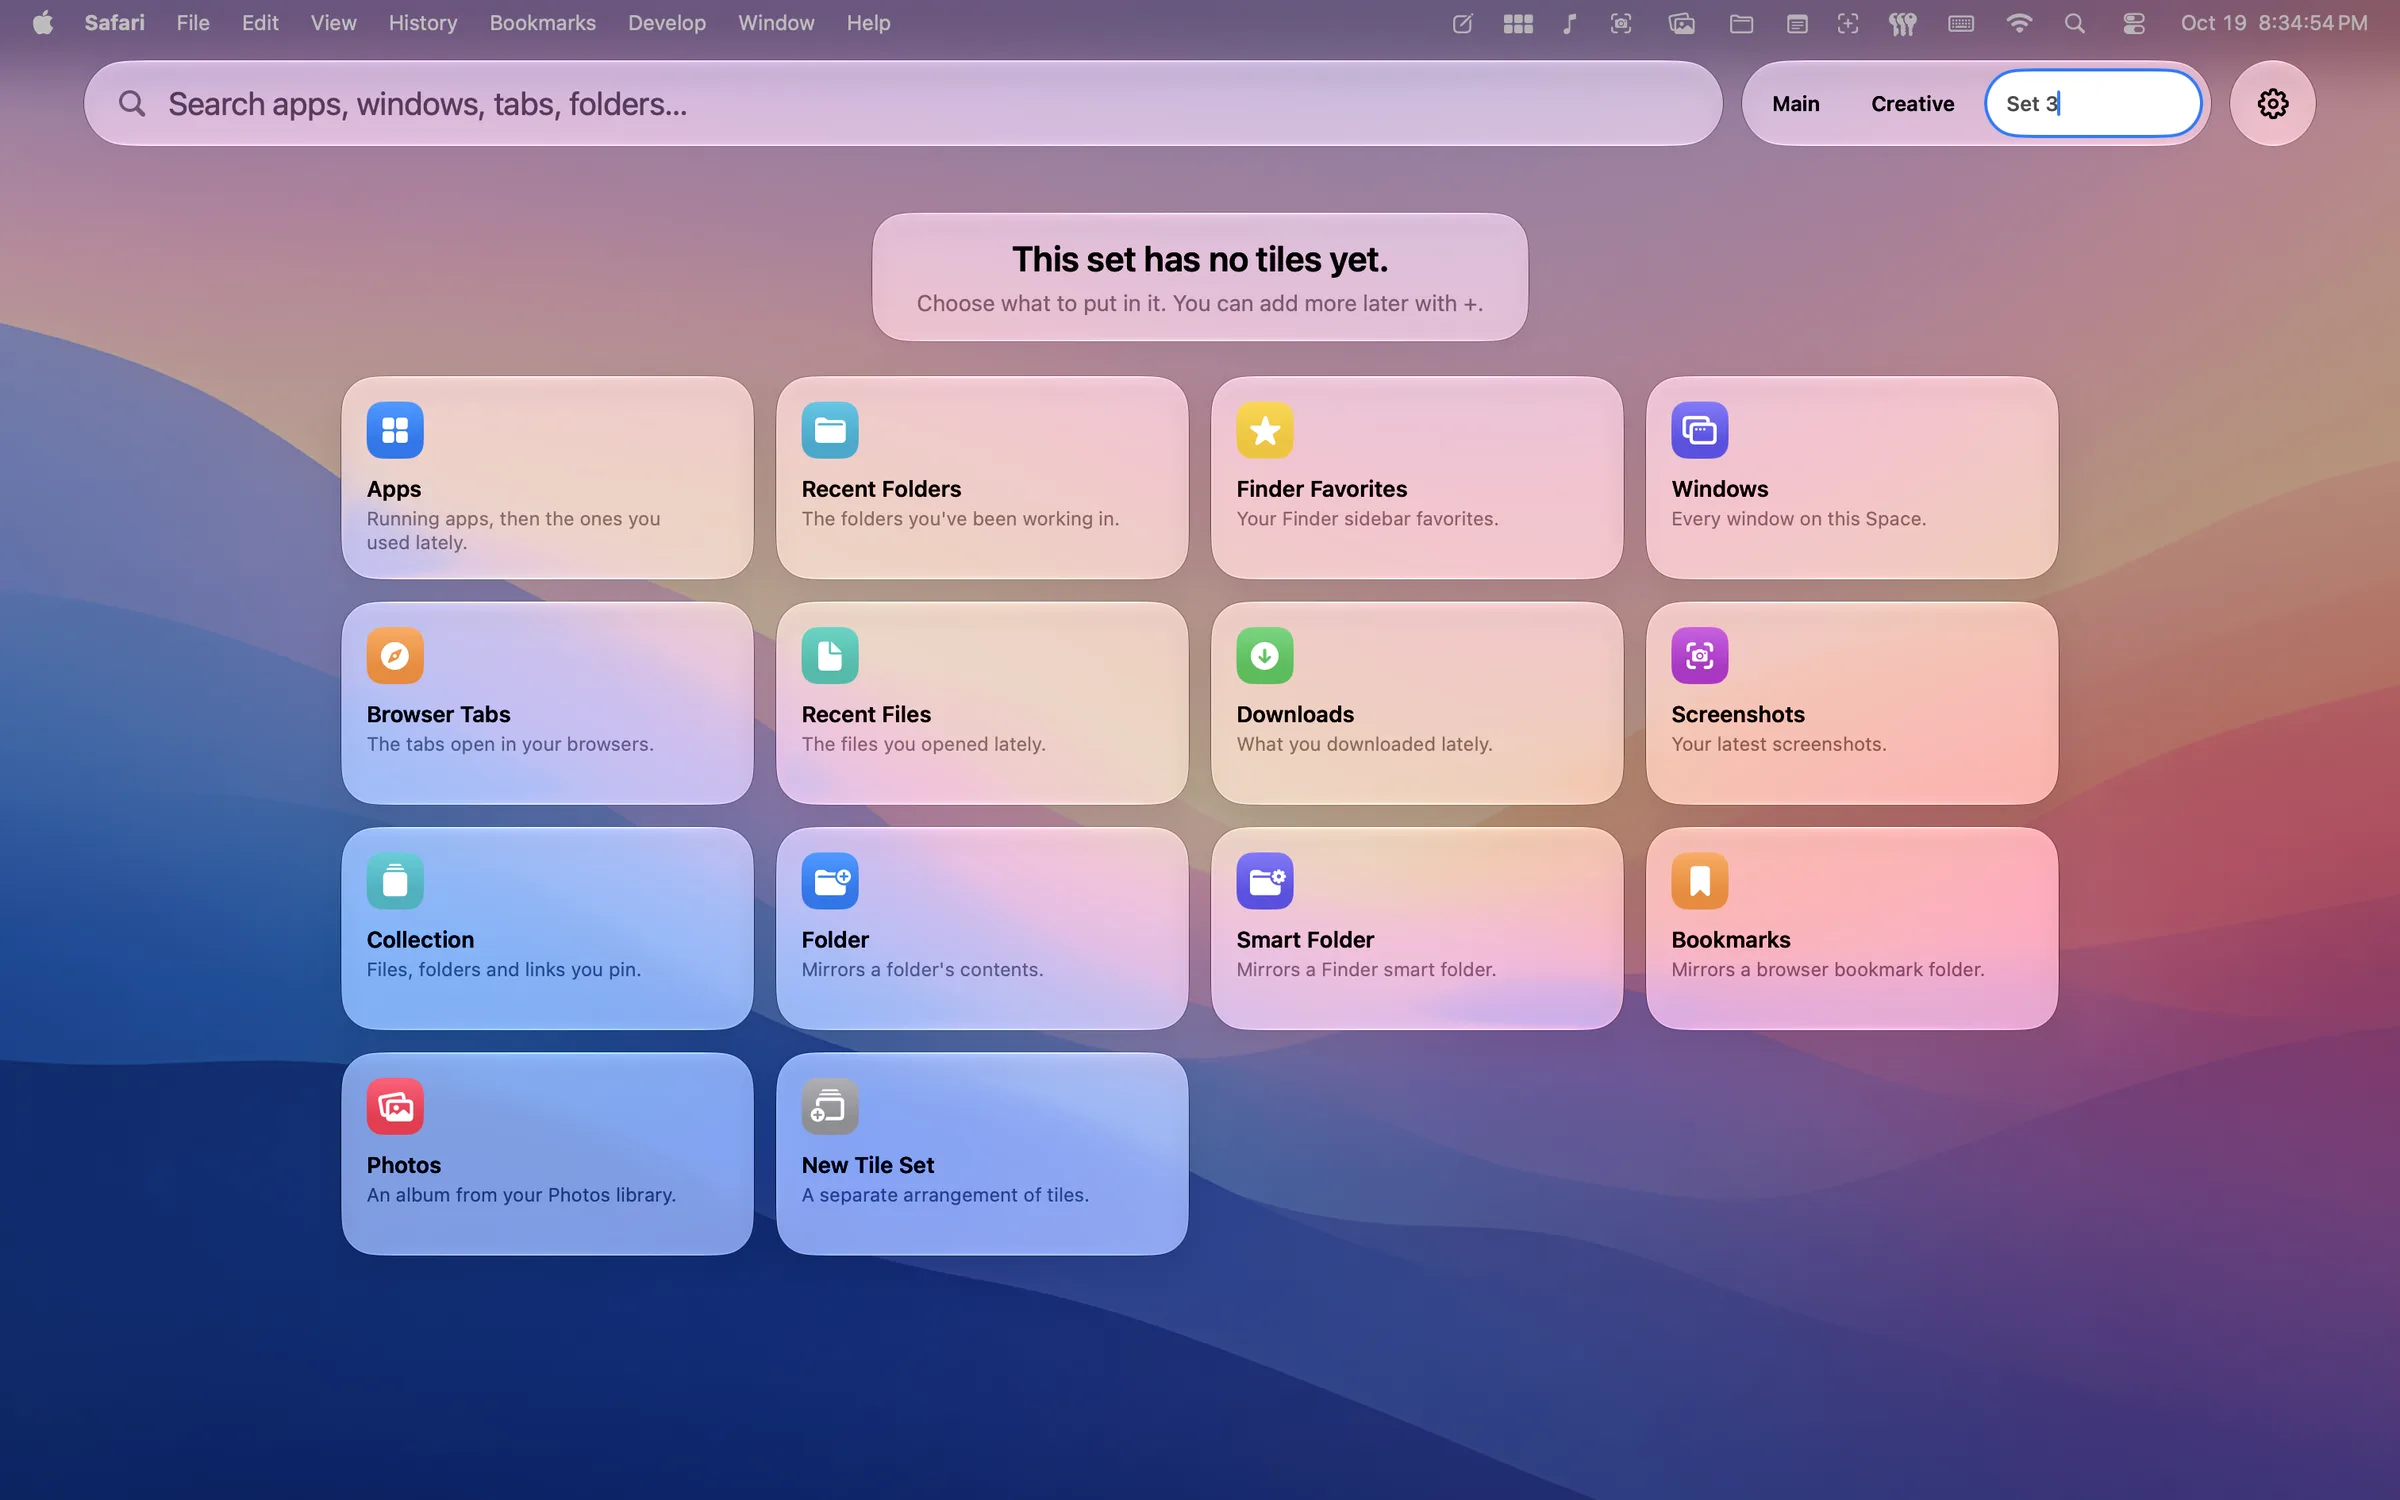
Task: Pick the Browser Tabs compass icon
Action: (395, 656)
